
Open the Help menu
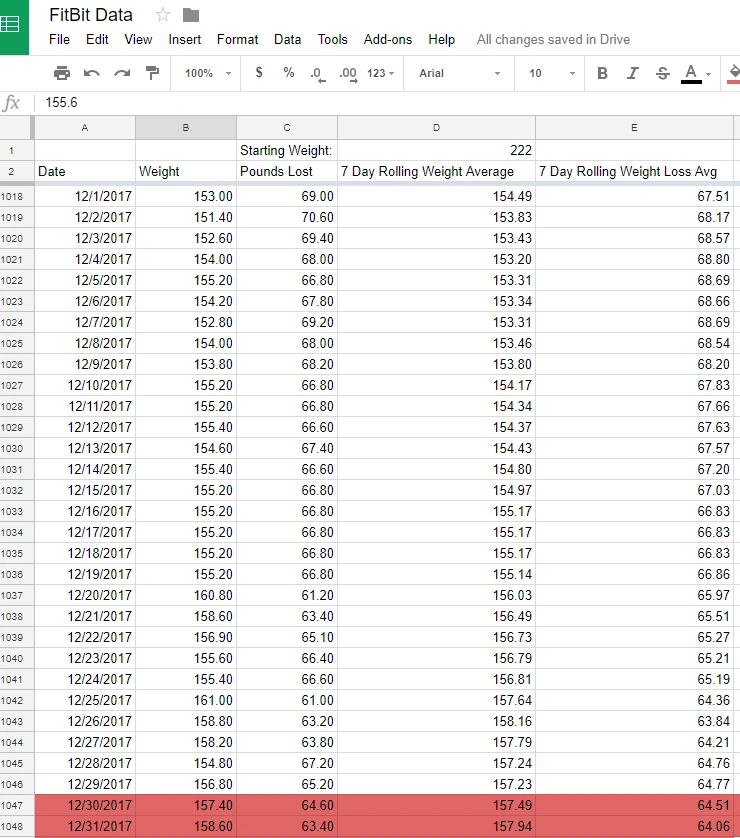pos(441,40)
